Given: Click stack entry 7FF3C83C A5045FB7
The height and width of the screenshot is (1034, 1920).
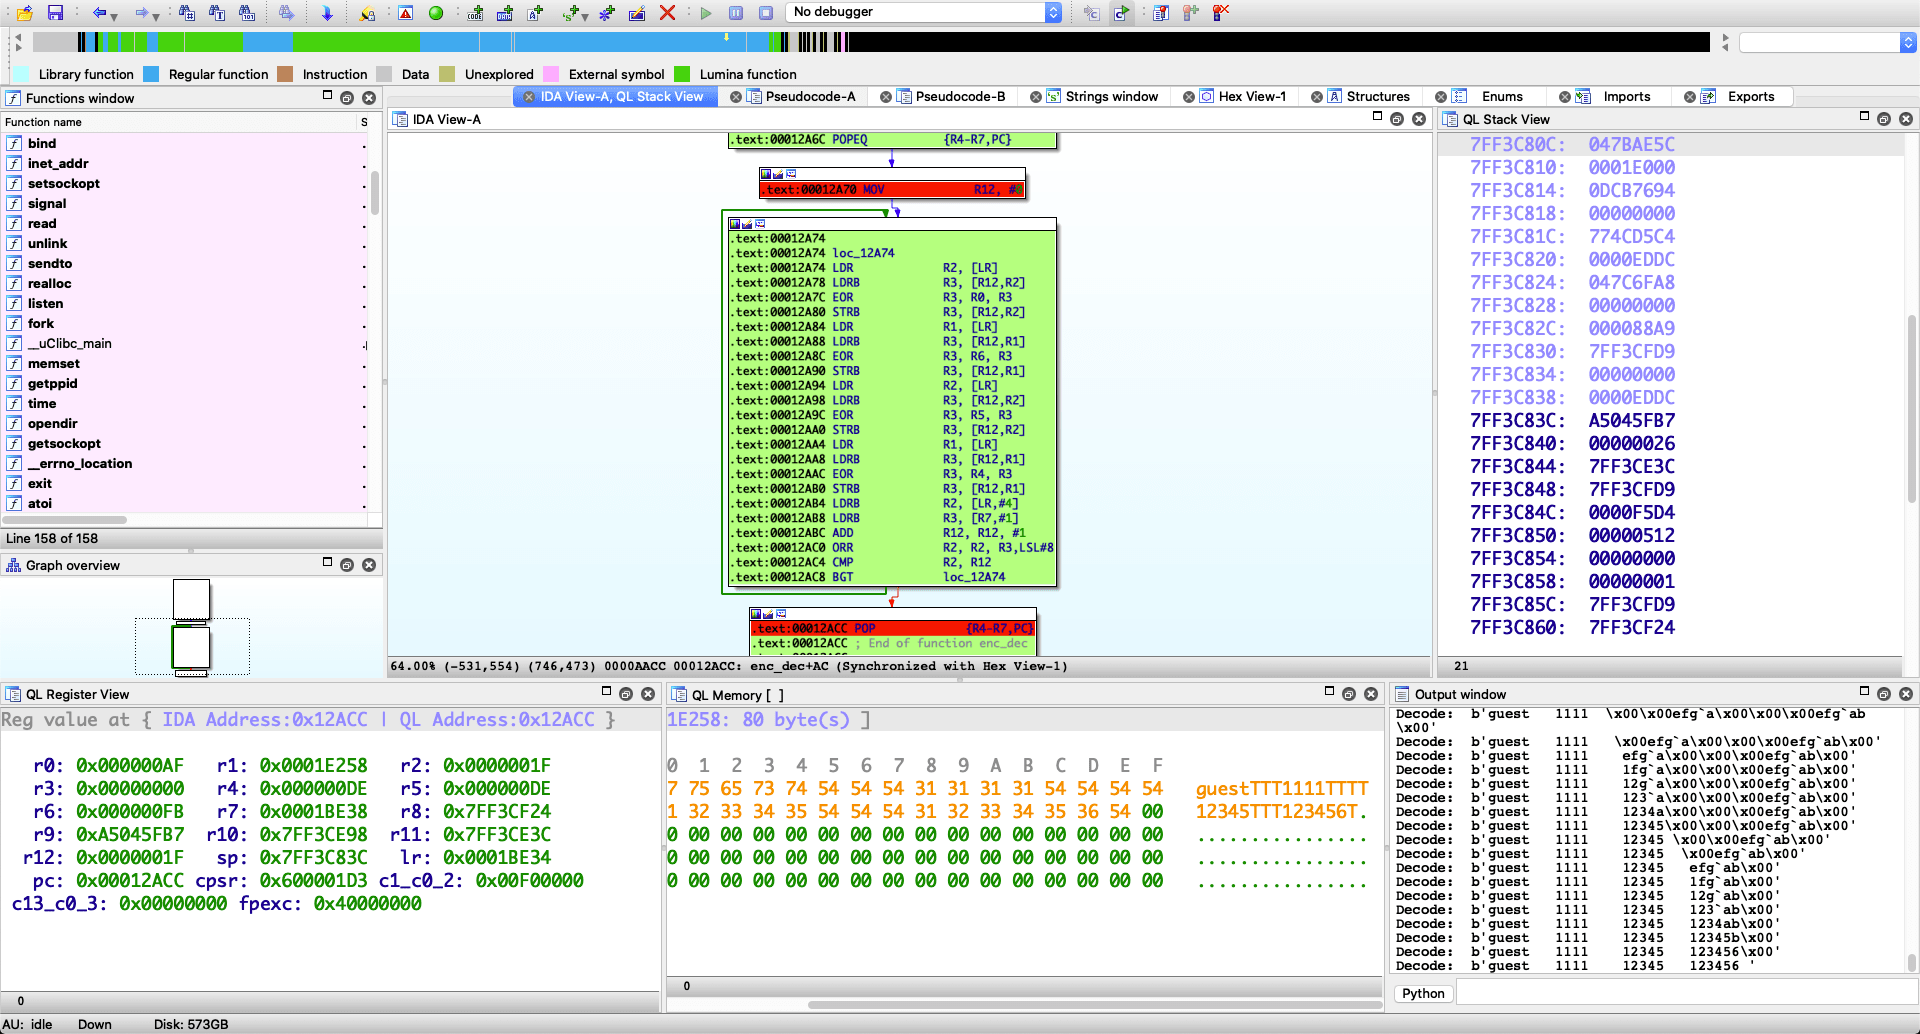Looking at the screenshot, I should tap(1572, 420).
